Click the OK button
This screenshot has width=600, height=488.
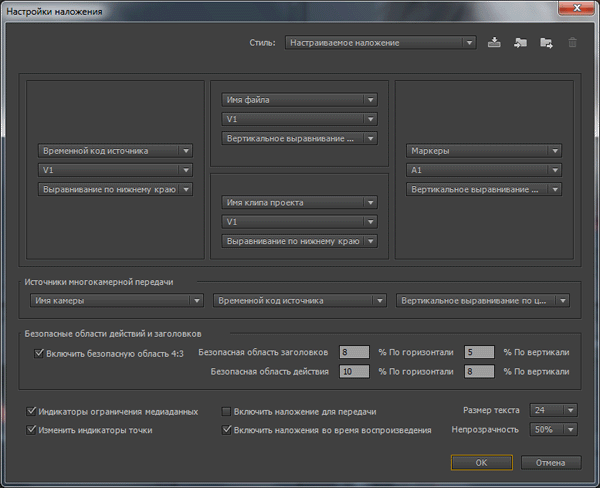[482, 462]
